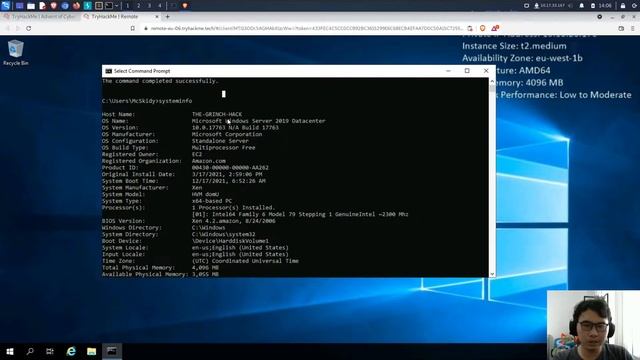
Task: Open Windows taskbar search
Action: pos(30,351)
